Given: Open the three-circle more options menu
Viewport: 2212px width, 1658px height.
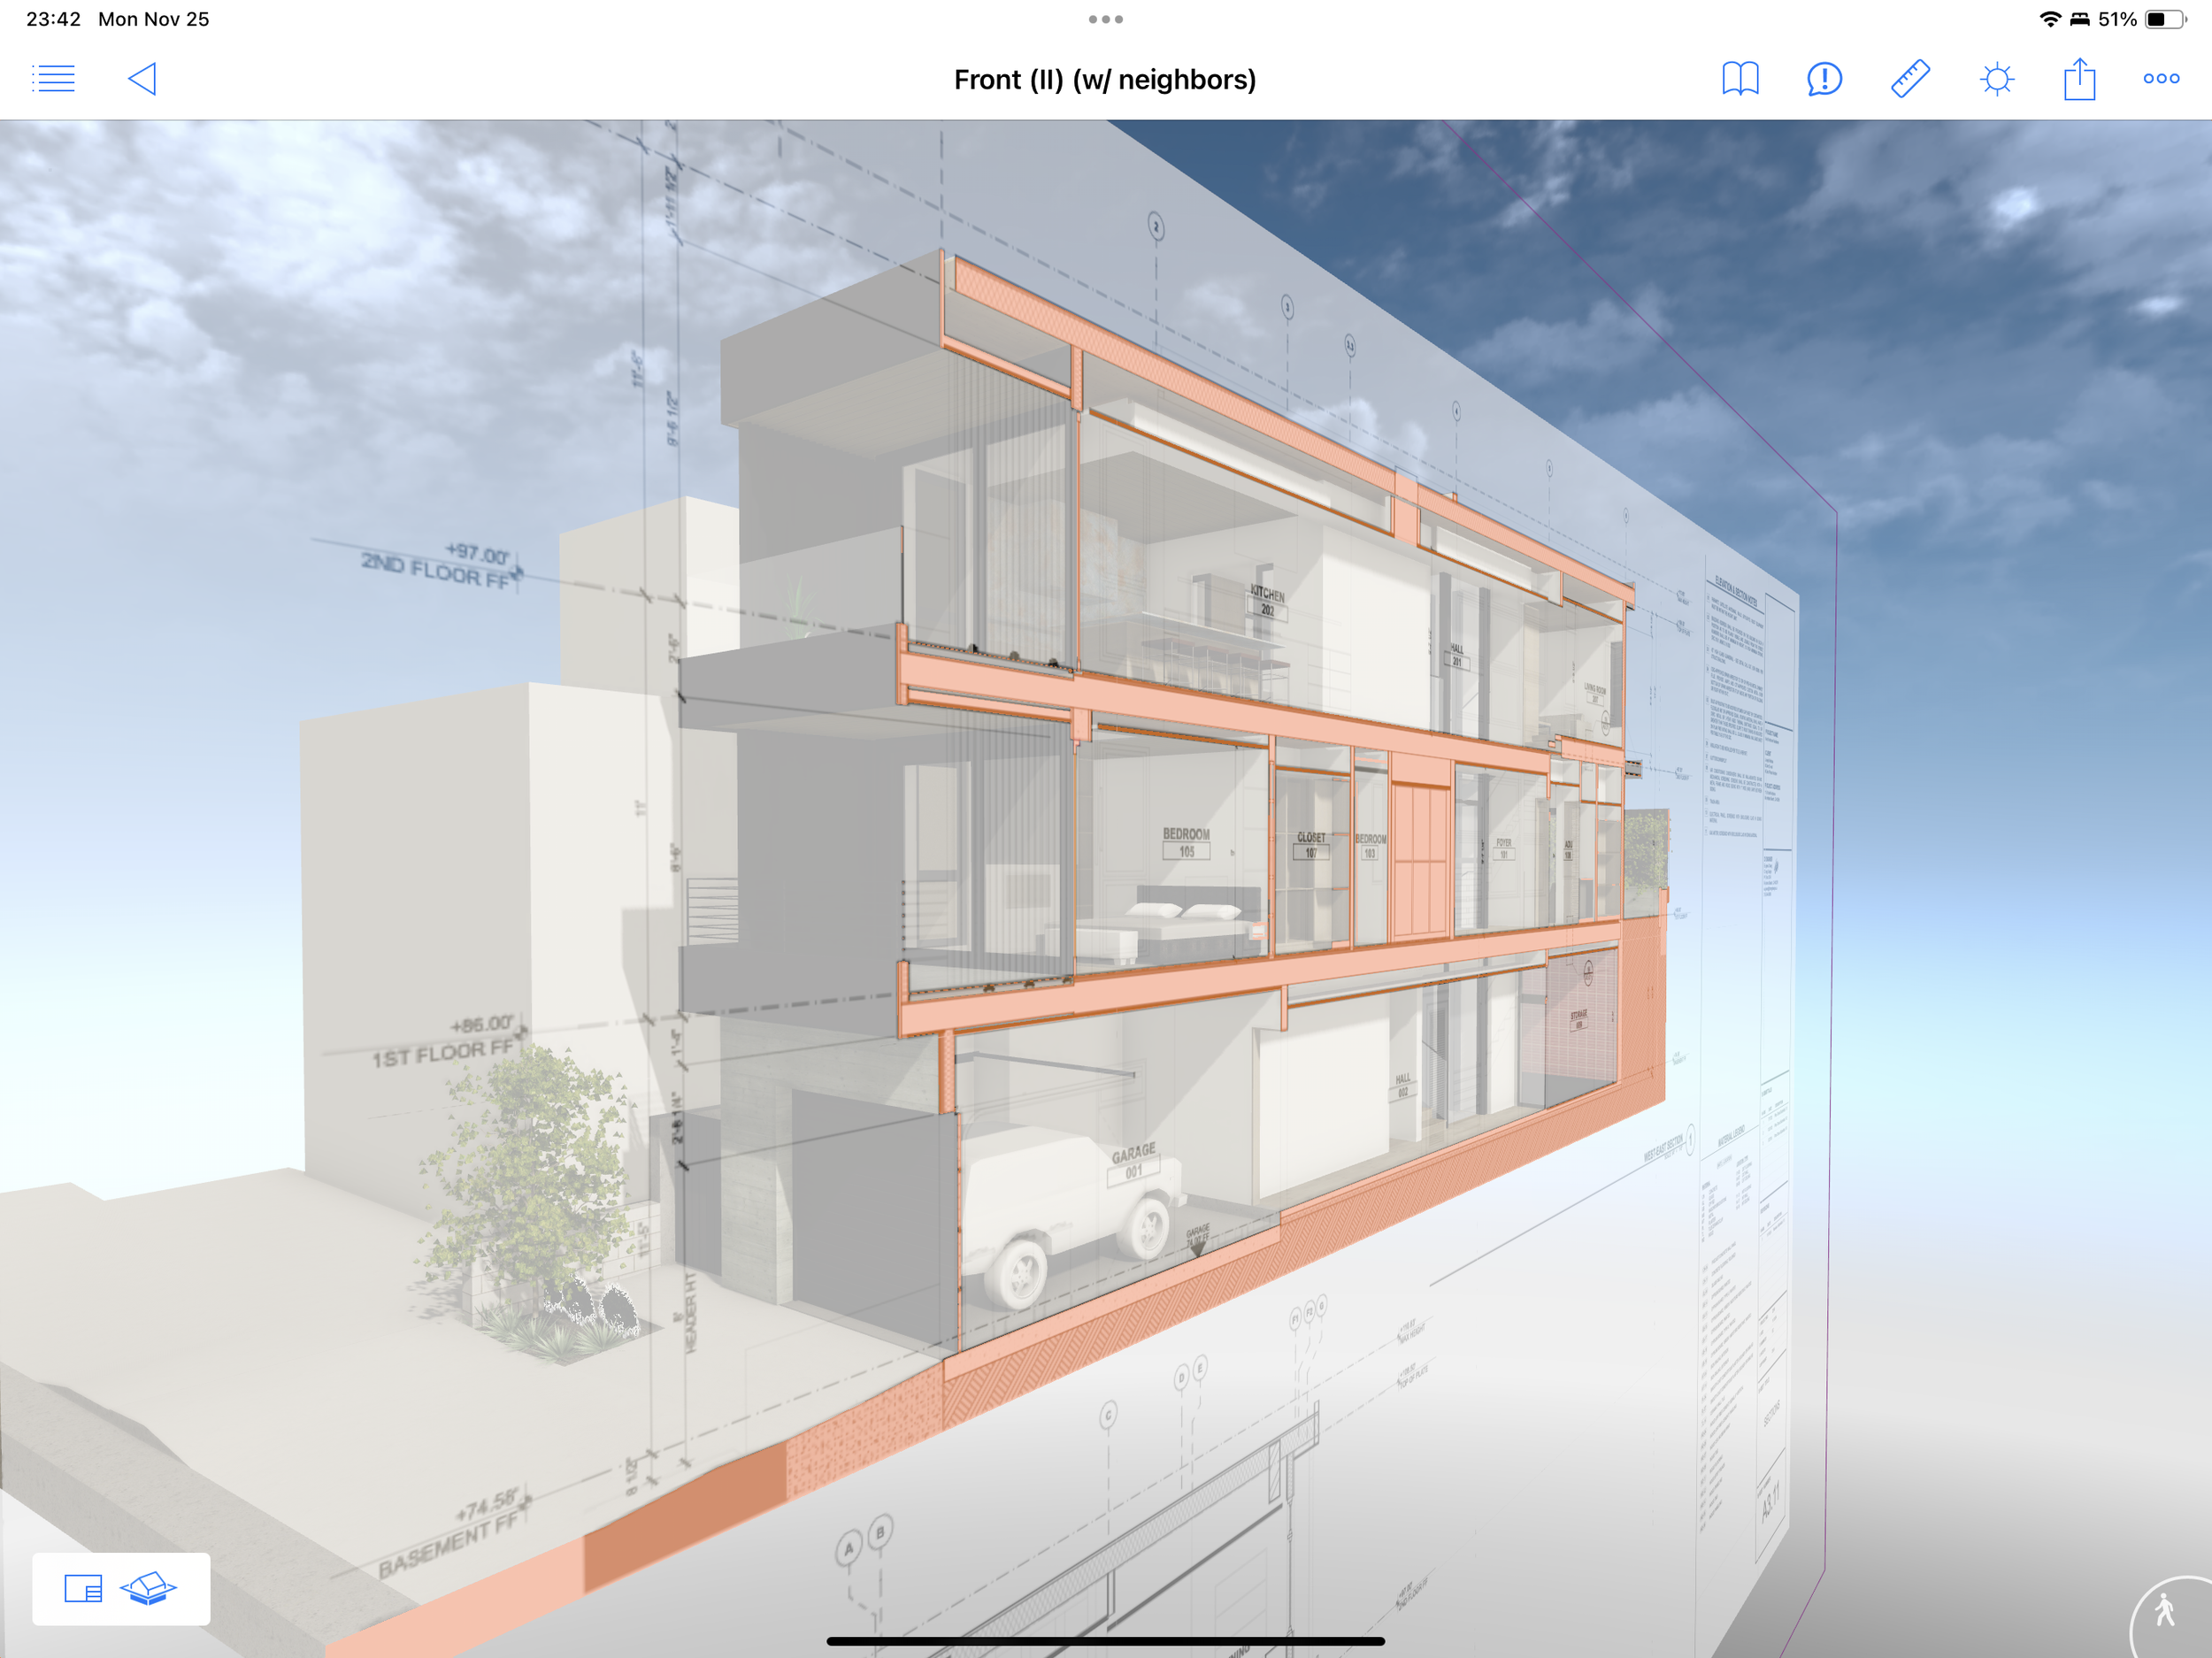Looking at the screenshot, I should click(x=2161, y=79).
